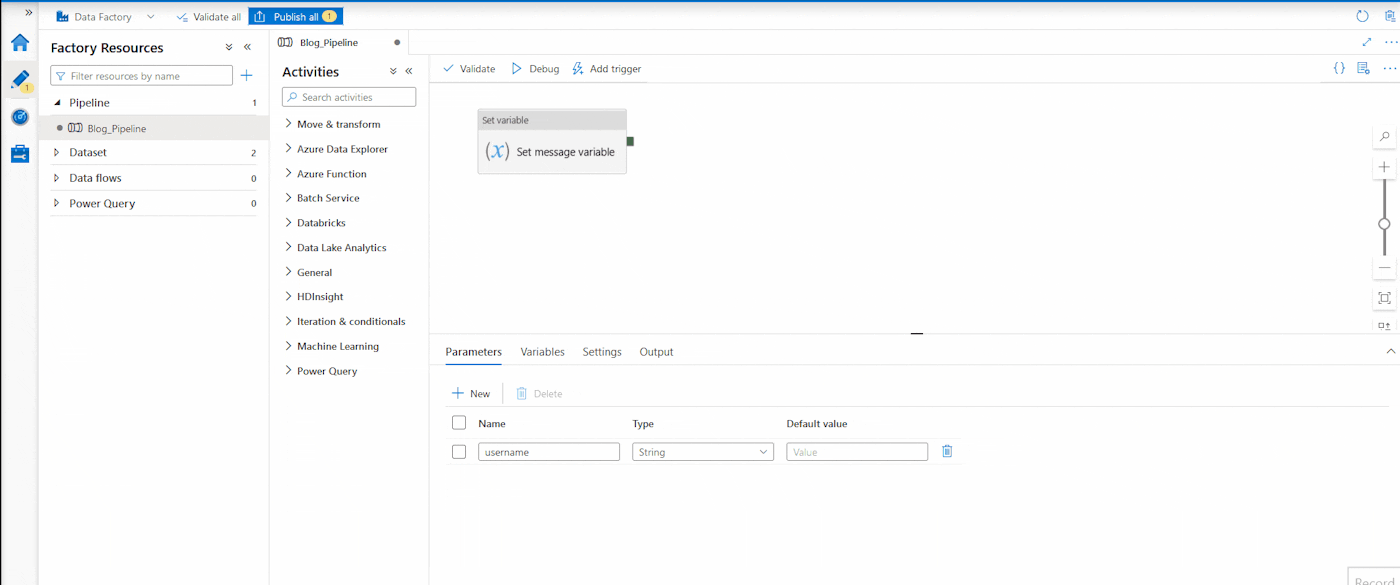Start a Debug run
The width and height of the screenshot is (1400, 585).
(x=535, y=69)
